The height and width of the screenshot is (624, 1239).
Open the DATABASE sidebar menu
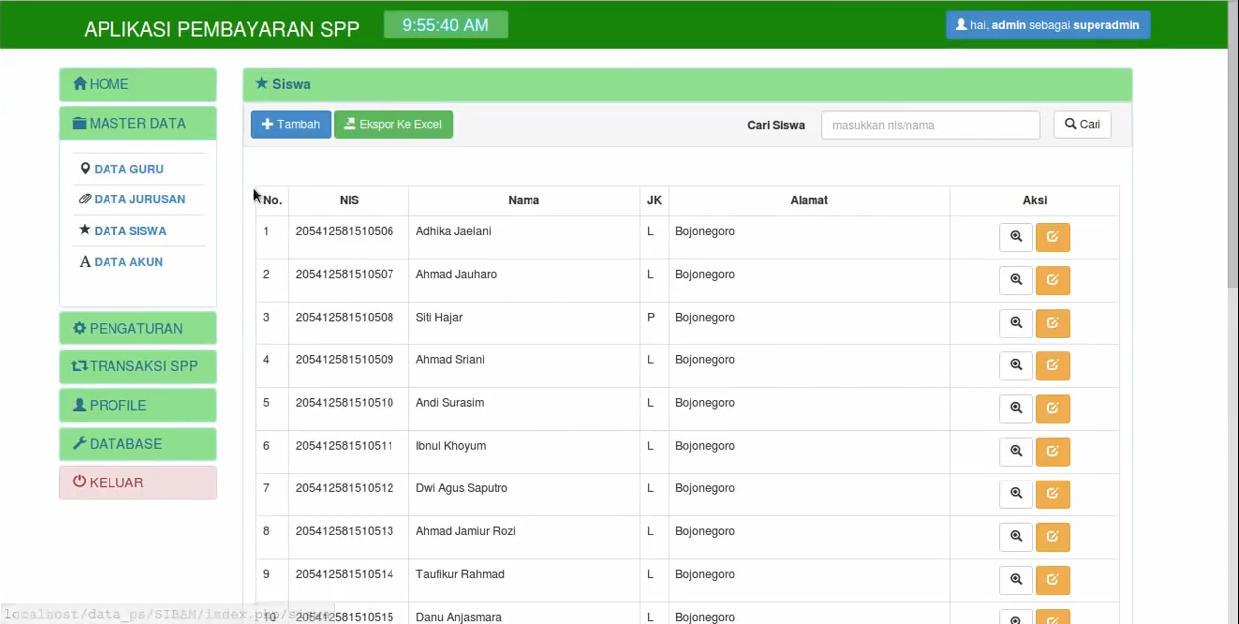click(x=138, y=444)
